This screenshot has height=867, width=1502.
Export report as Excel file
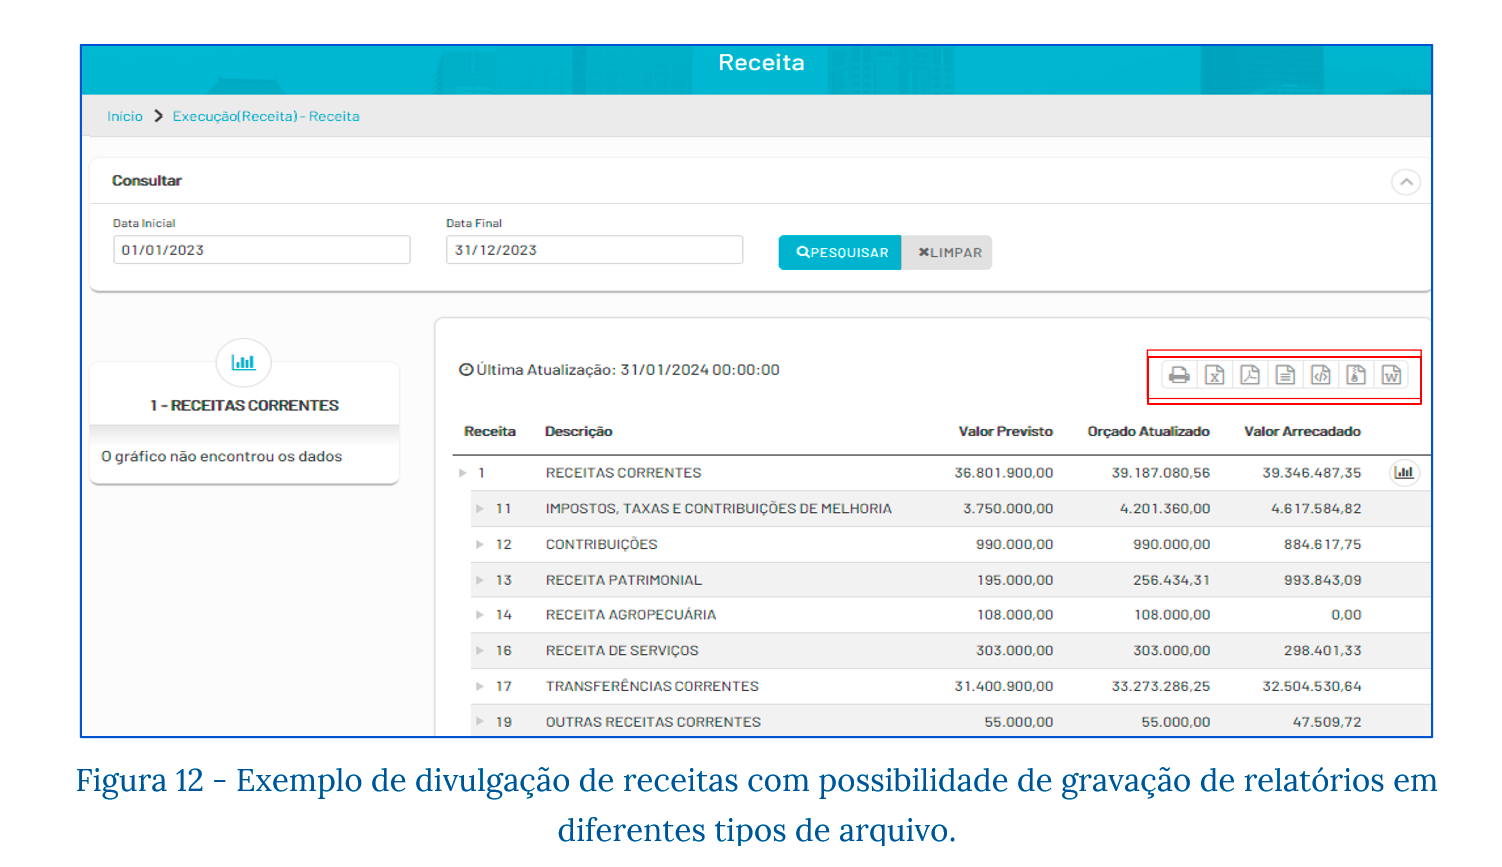pos(1215,375)
